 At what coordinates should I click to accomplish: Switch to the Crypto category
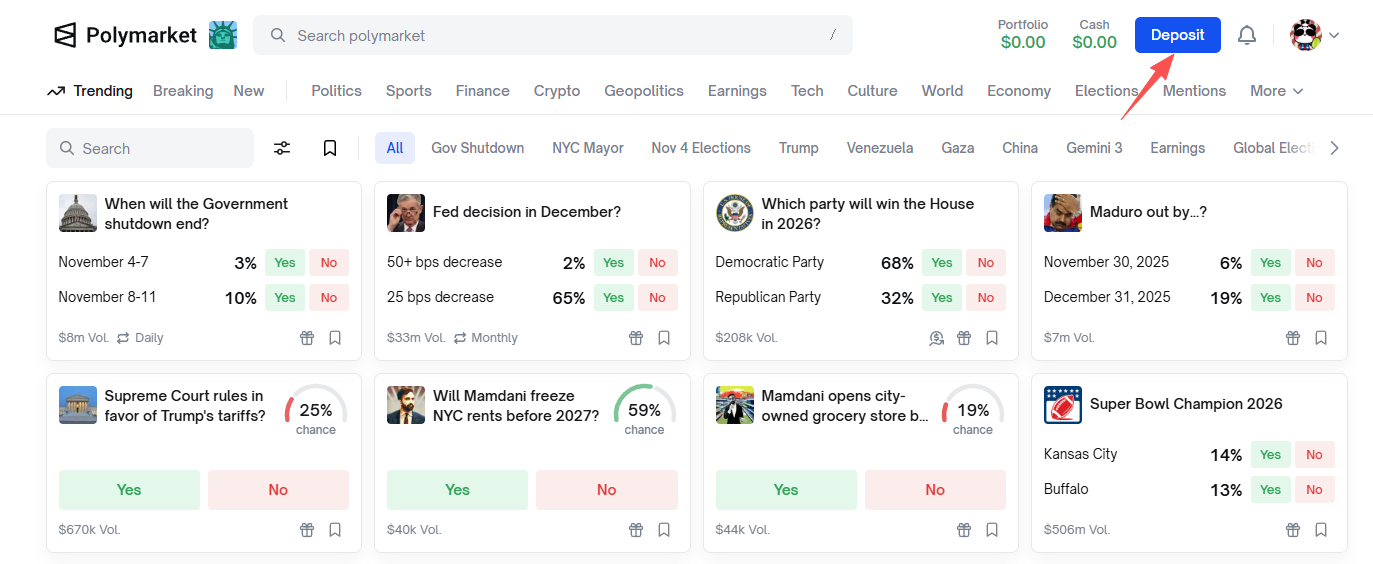click(556, 91)
